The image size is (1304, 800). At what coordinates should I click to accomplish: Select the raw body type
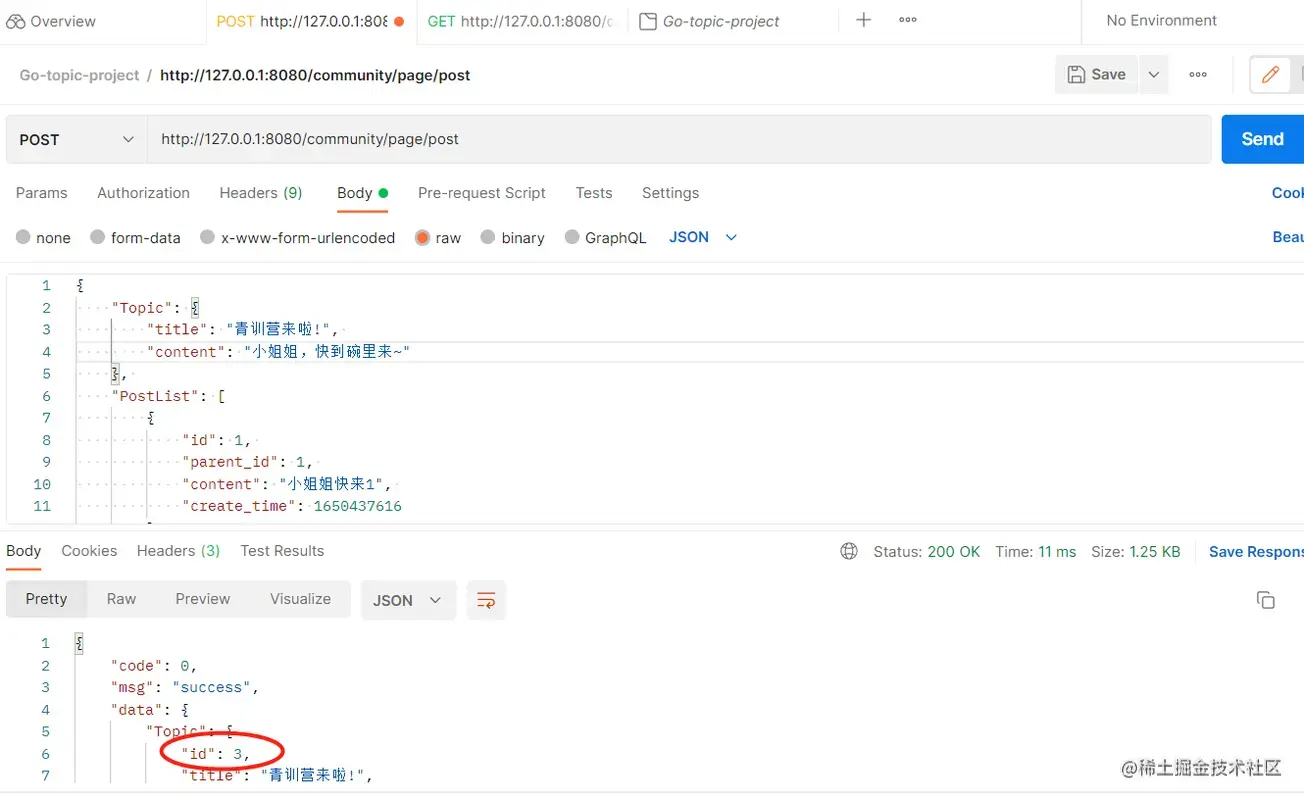[x=438, y=238]
